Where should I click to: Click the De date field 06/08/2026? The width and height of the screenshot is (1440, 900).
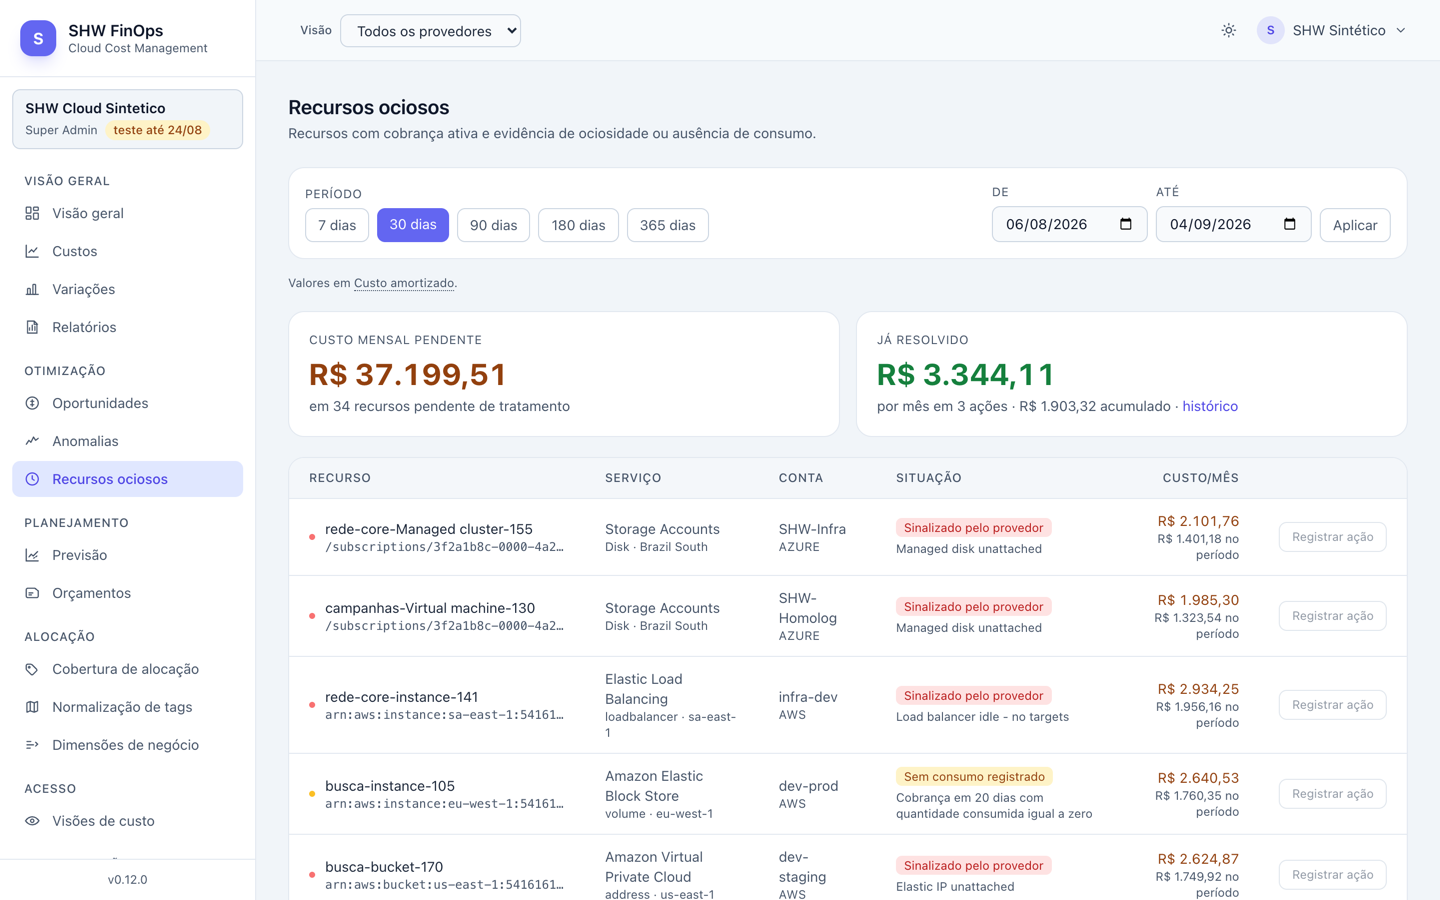(x=1069, y=224)
